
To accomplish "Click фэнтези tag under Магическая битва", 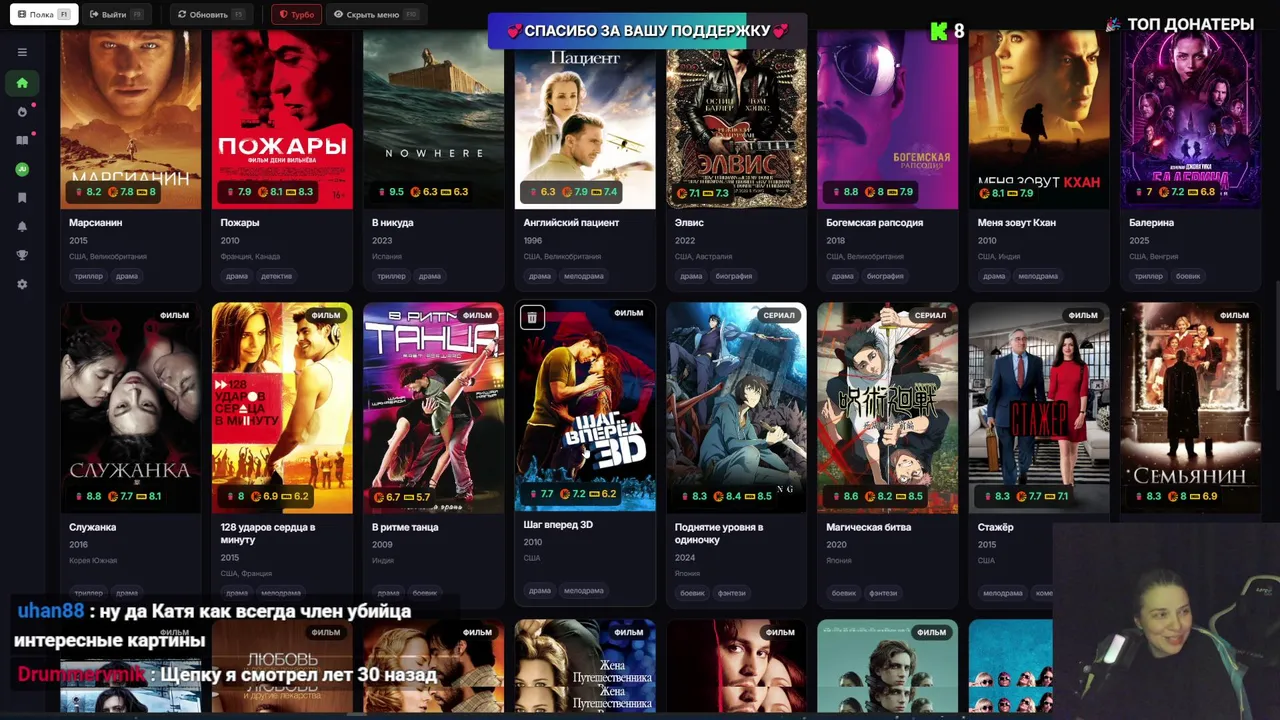I will (x=883, y=593).
